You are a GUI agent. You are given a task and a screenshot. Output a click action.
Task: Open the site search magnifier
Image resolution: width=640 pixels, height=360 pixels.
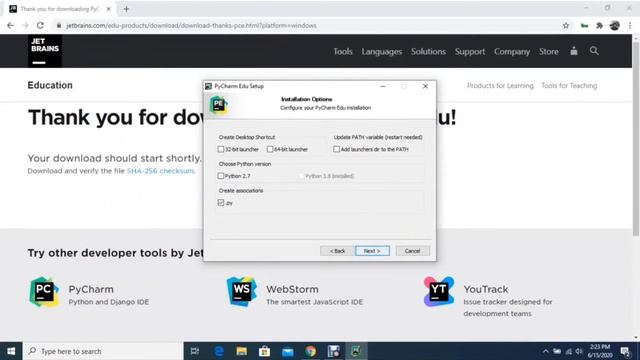594,51
